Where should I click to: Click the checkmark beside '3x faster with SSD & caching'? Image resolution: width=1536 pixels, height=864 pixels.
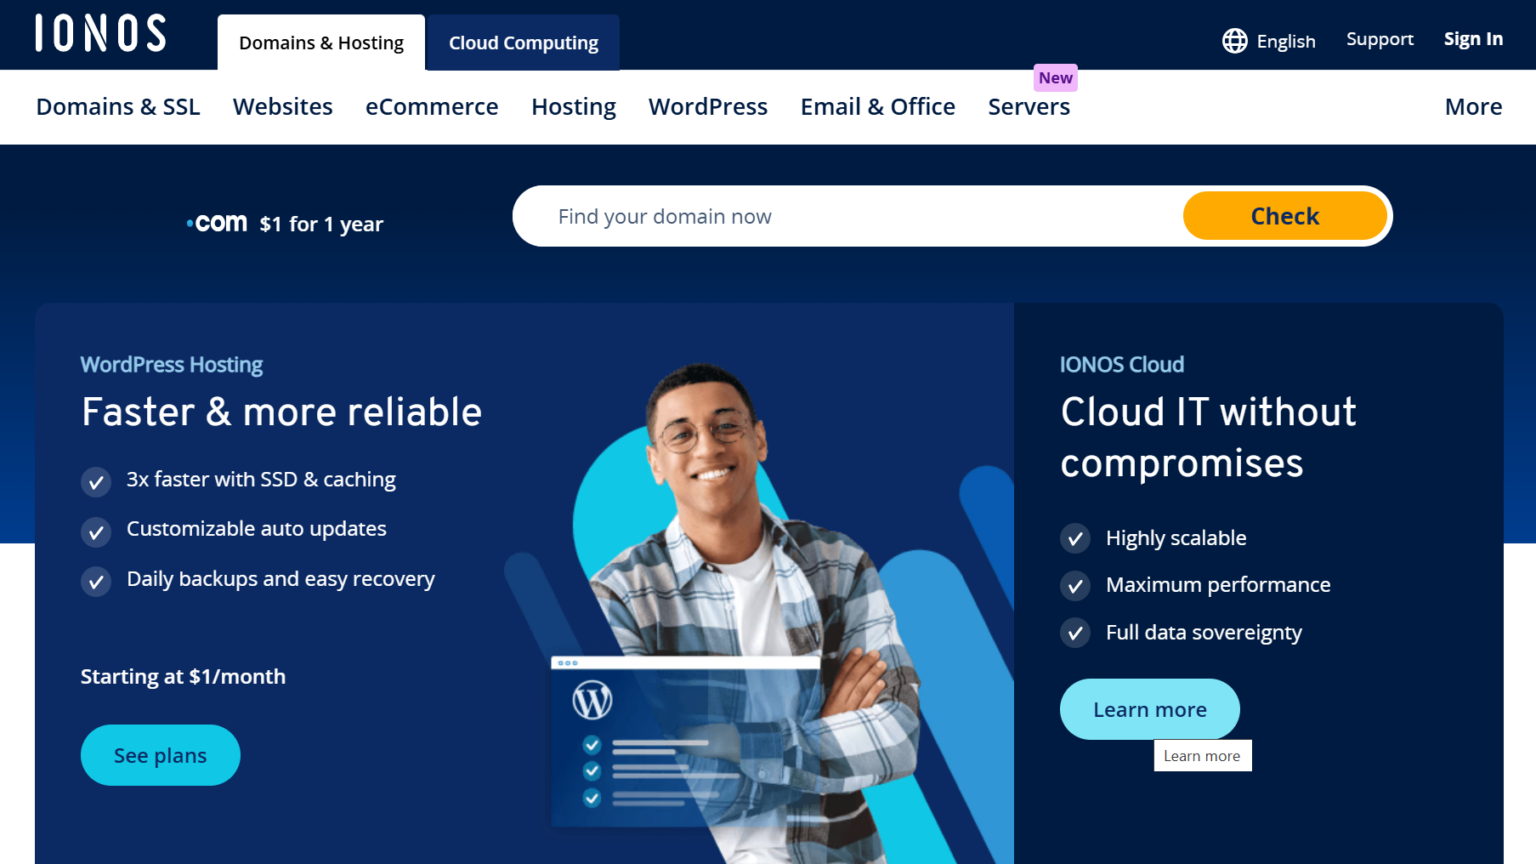[x=95, y=481]
